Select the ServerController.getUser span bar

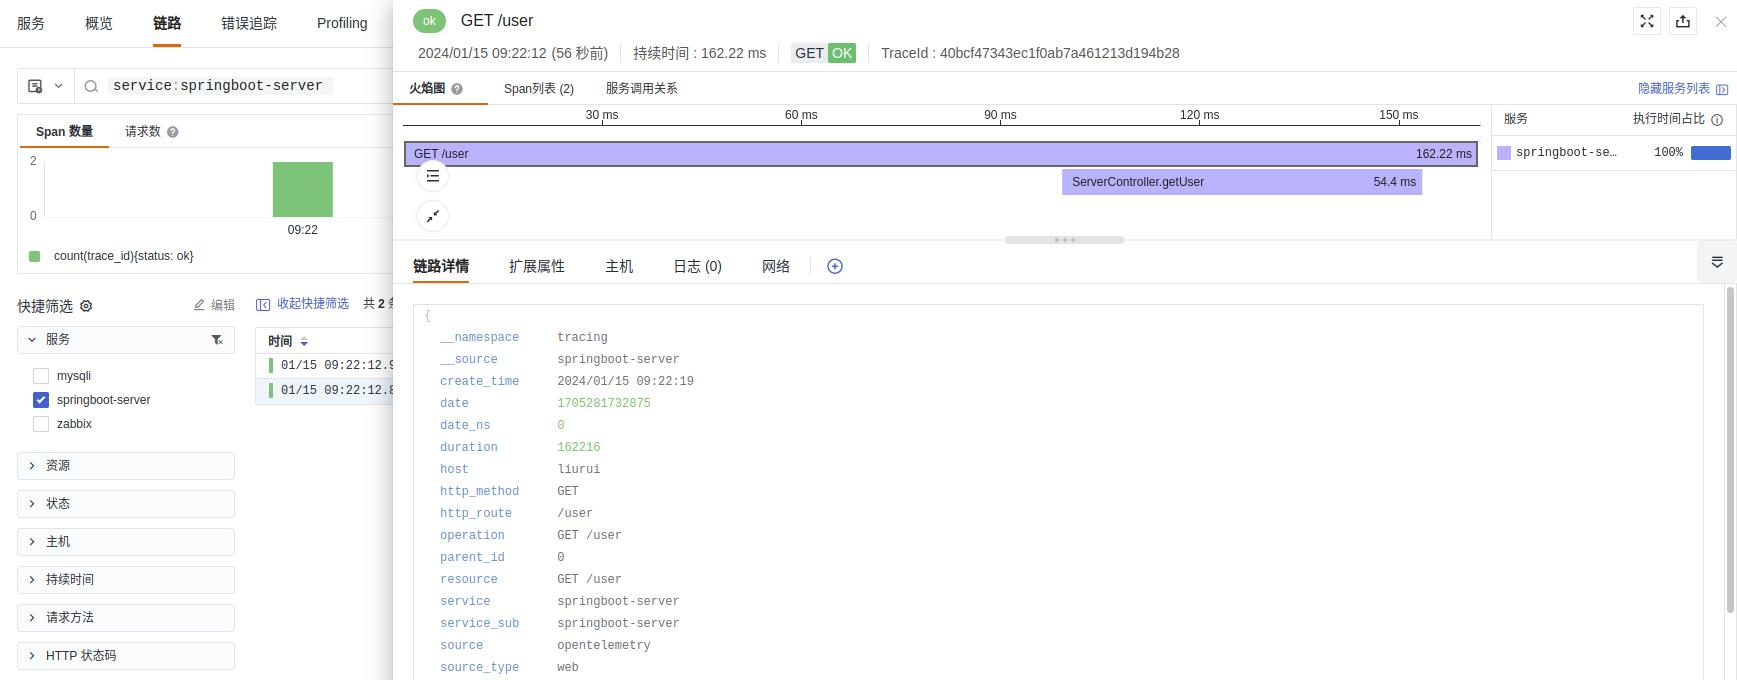coord(1242,182)
